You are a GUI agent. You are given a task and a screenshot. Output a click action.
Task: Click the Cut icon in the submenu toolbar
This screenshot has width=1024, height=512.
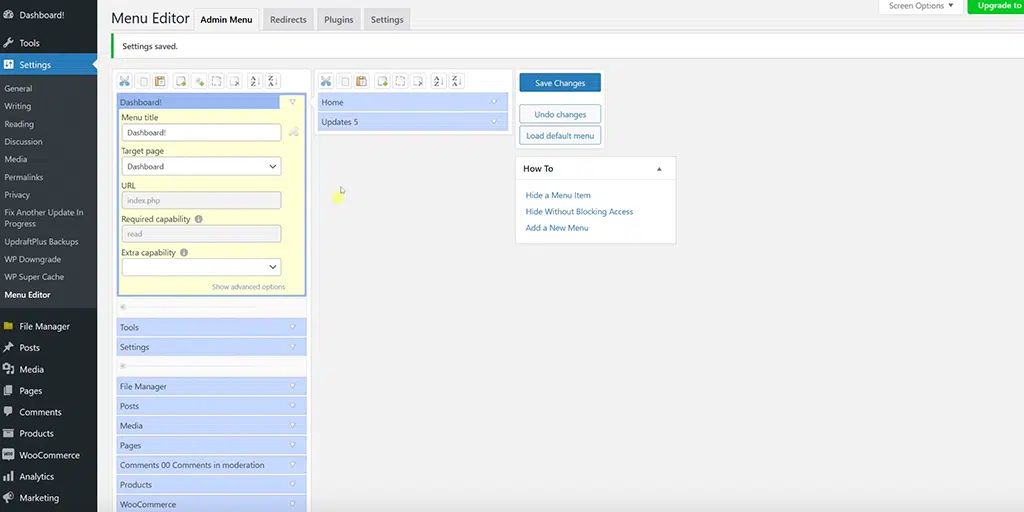coord(326,81)
